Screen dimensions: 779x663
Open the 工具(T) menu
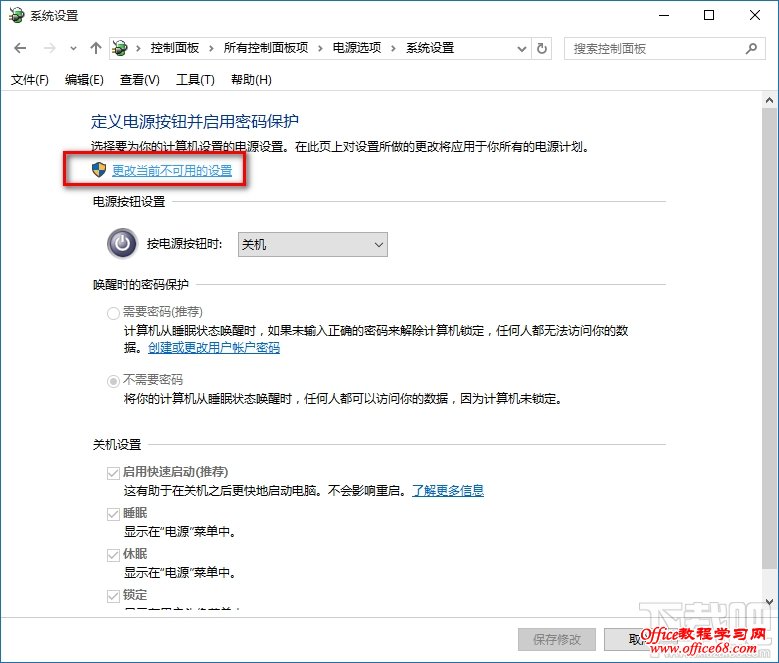195,79
